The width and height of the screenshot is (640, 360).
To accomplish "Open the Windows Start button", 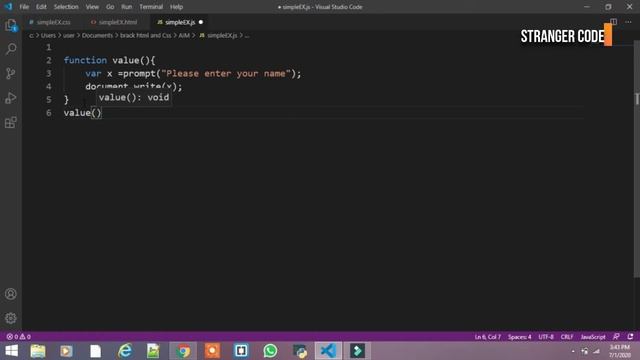I will [x=11, y=351].
